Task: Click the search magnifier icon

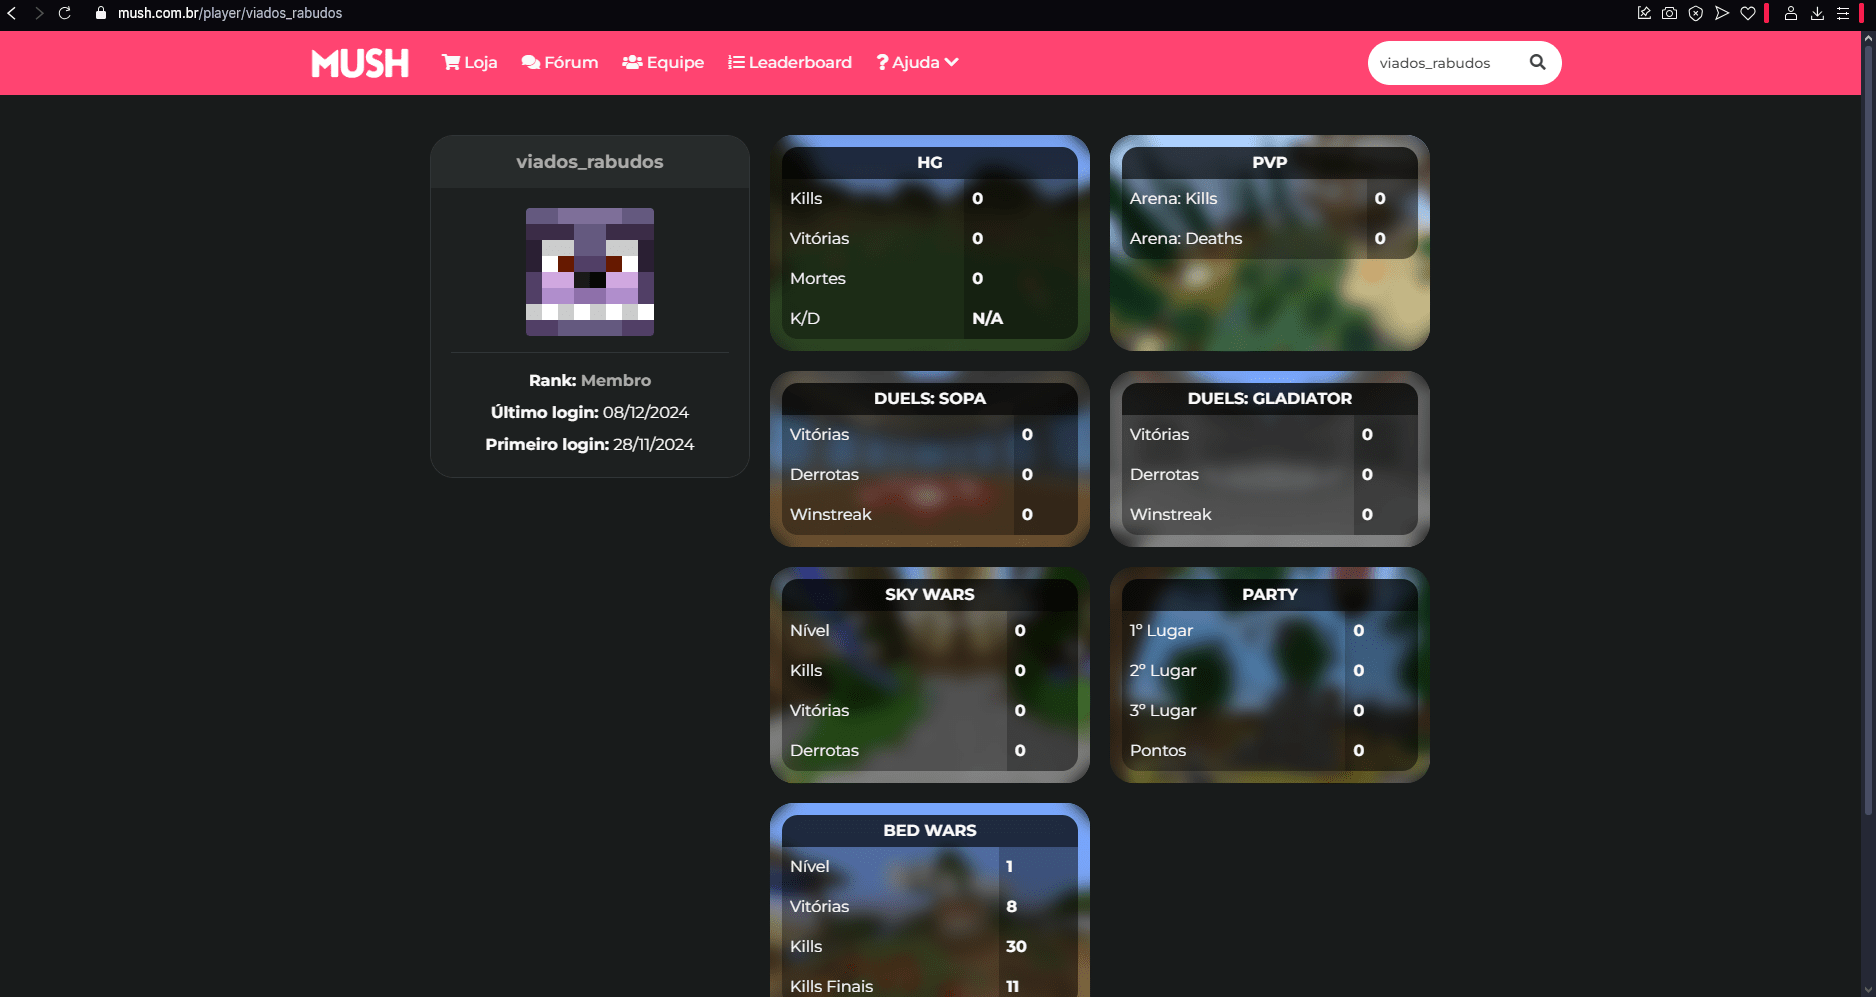Action: coord(1537,62)
